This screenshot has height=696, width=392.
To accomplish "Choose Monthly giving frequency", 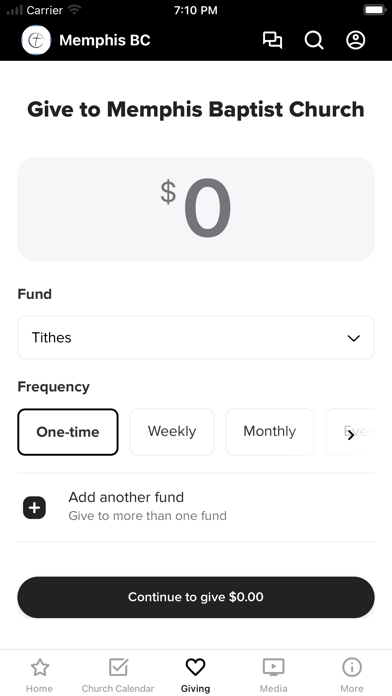I will [x=269, y=432].
